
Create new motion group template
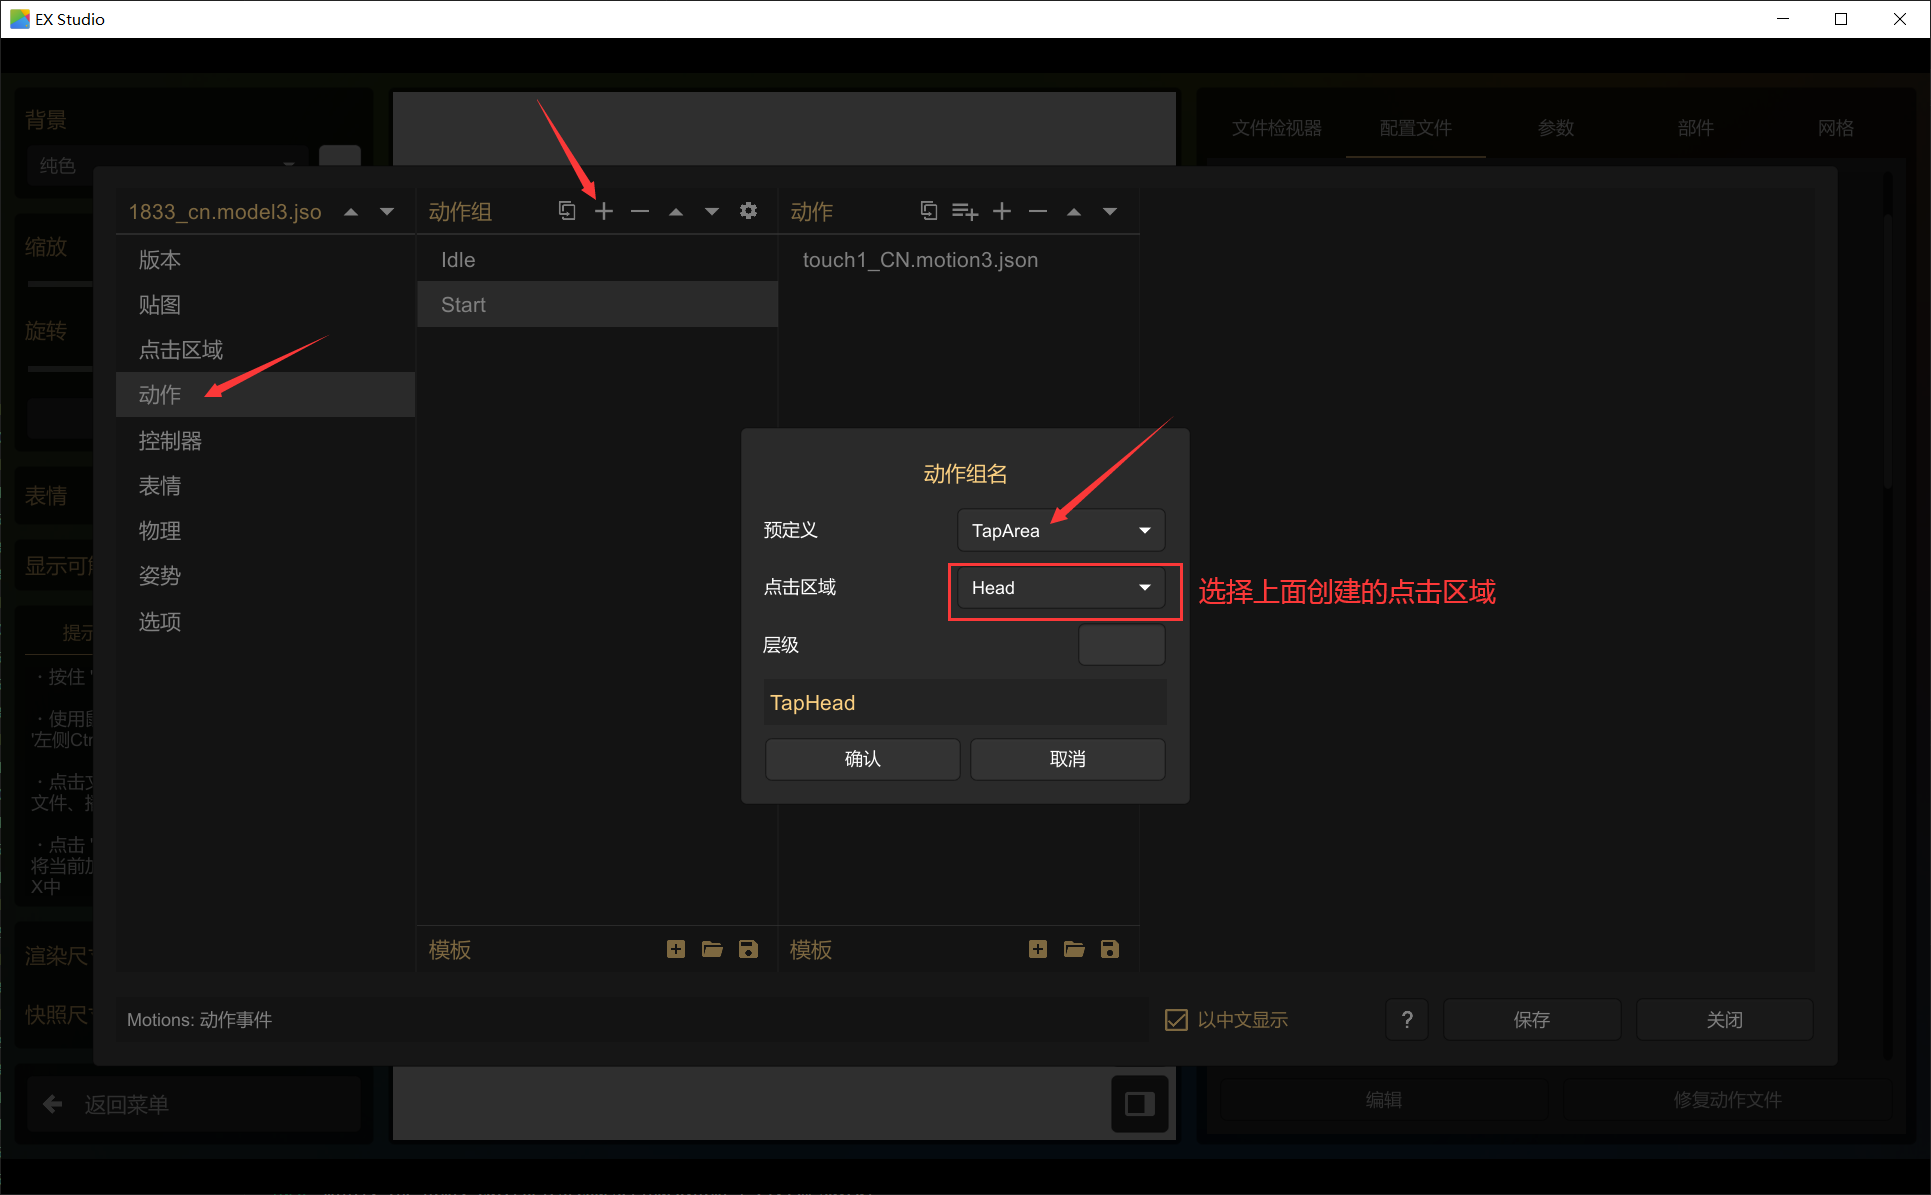(x=676, y=949)
